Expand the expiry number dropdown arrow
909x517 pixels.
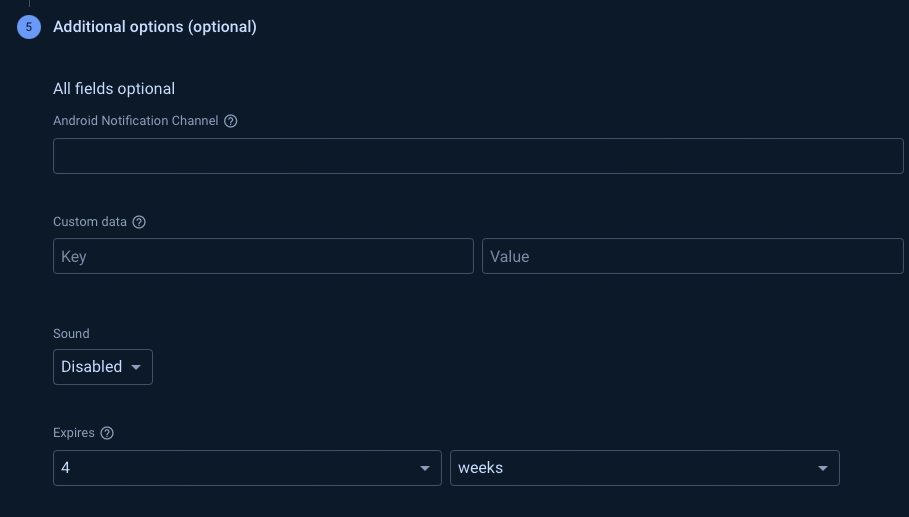coord(425,468)
